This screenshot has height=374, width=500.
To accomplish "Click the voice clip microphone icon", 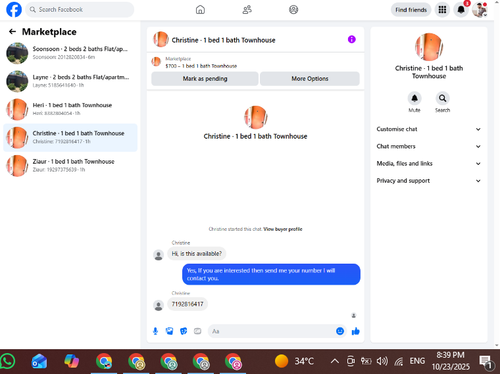I will tap(155, 331).
